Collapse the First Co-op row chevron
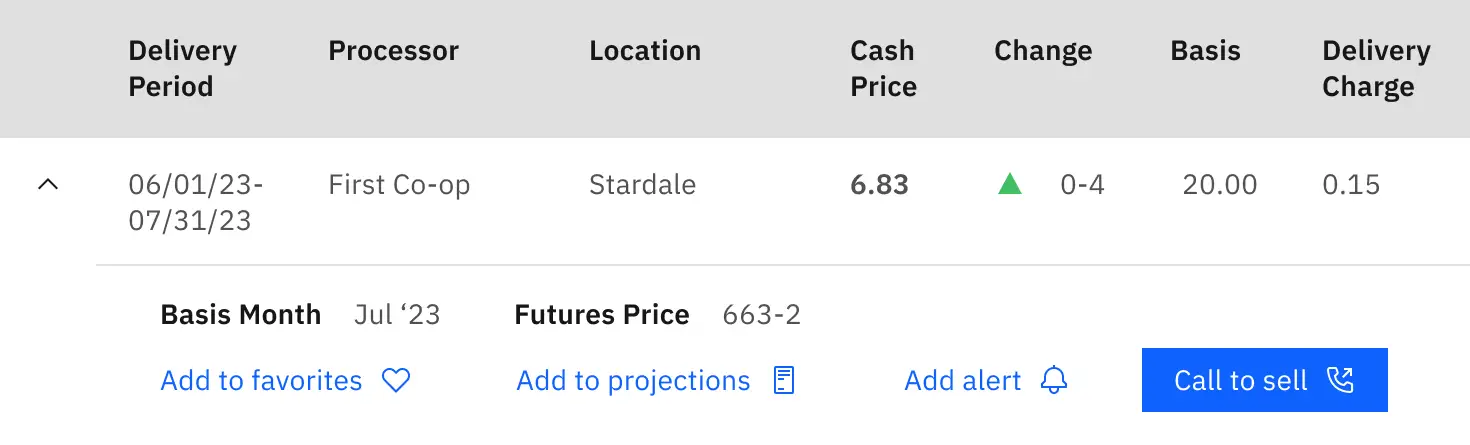This screenshot has width=1470, height=445. tap(48, 185)
